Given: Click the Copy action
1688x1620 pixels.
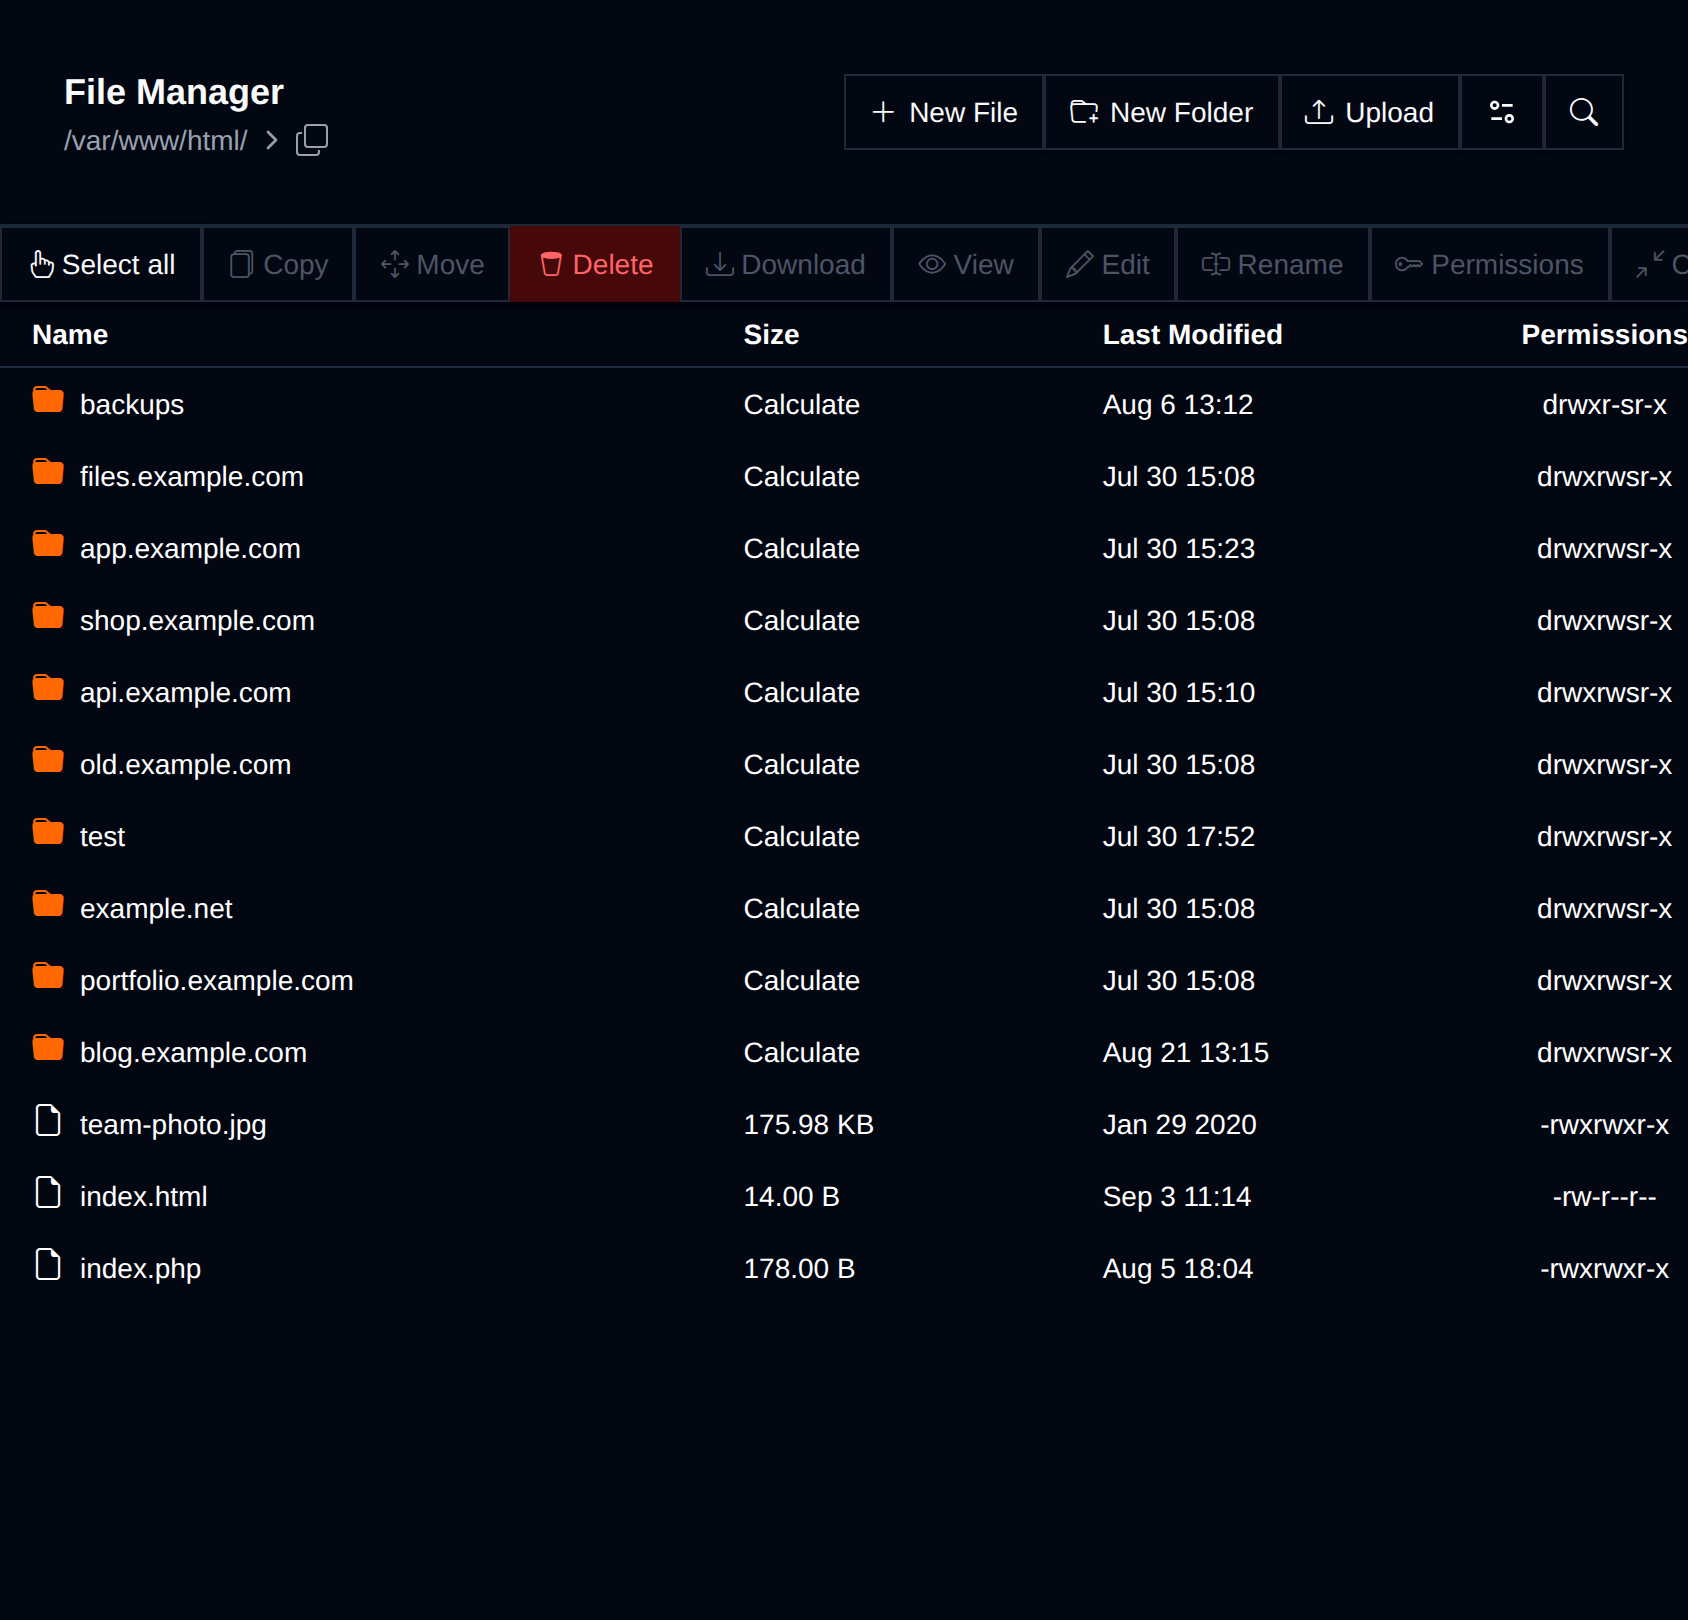Looking at the screenshot, I should point(279,264).
